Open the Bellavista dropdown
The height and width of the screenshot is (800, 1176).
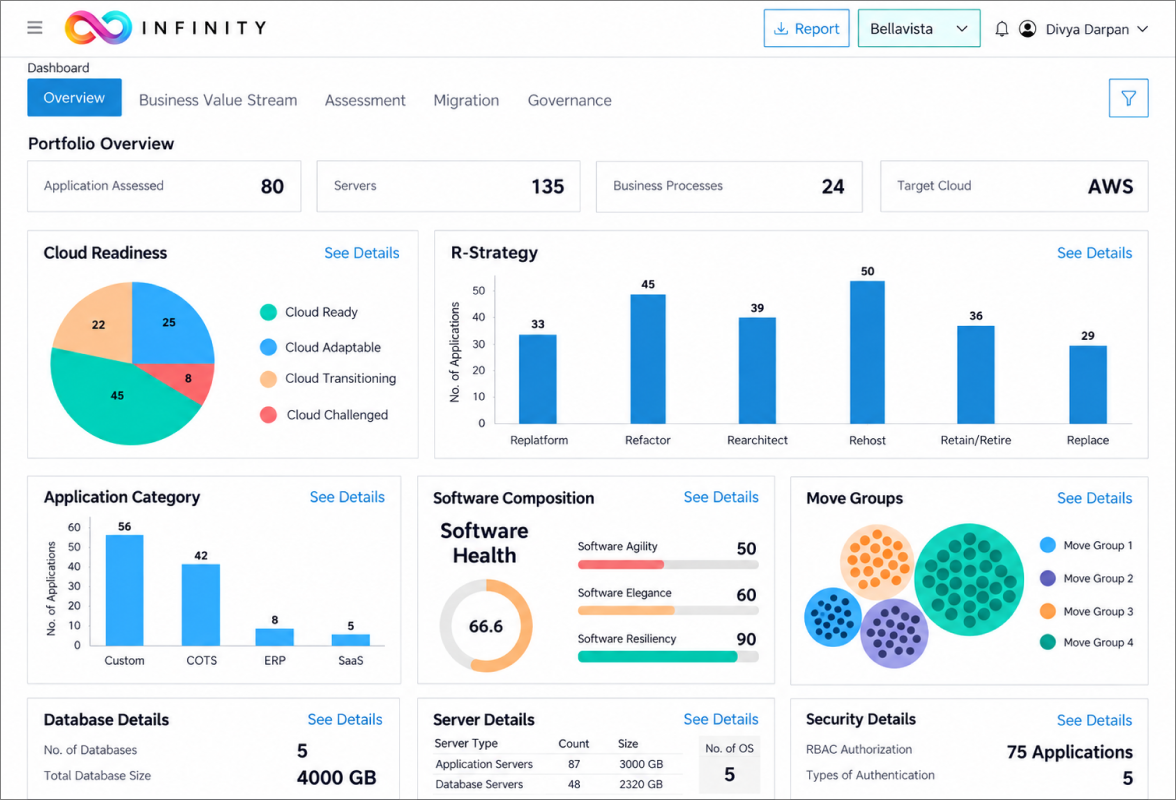919,28
